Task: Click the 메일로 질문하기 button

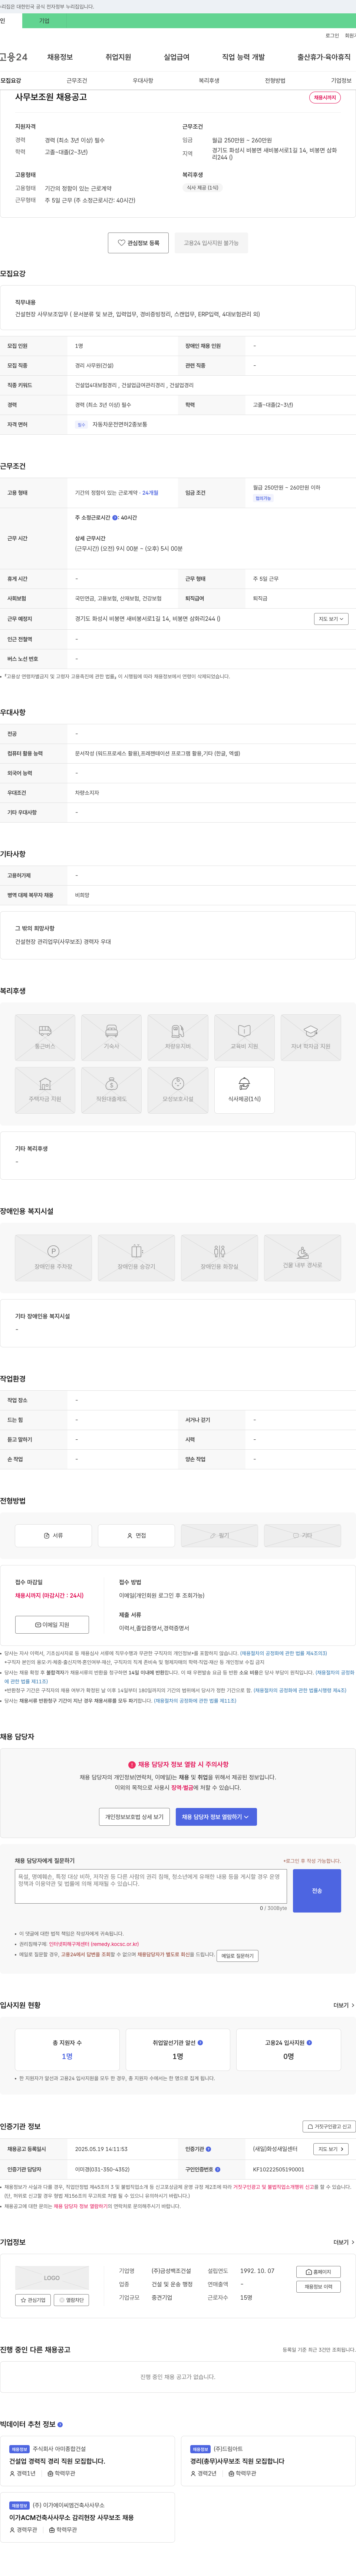Action: coord(237,1955)
